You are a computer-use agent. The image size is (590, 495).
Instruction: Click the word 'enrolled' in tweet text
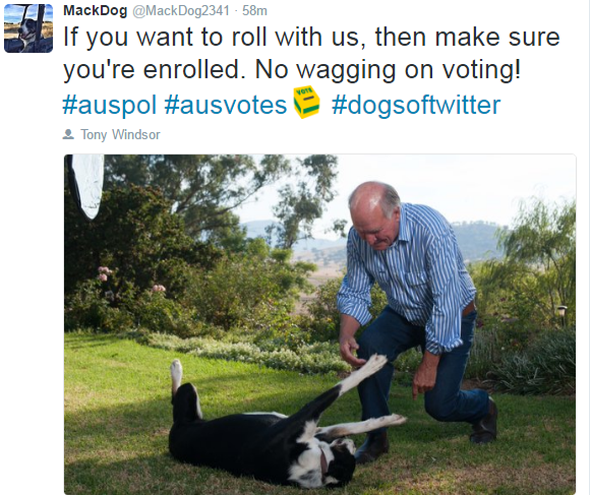[x=192, y=70]
